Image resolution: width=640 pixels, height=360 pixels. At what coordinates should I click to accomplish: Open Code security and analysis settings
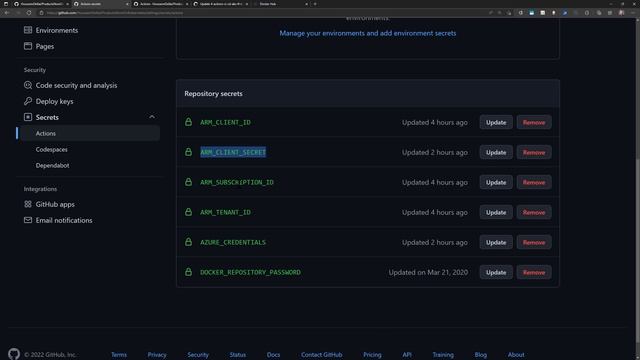click(76, 85)
